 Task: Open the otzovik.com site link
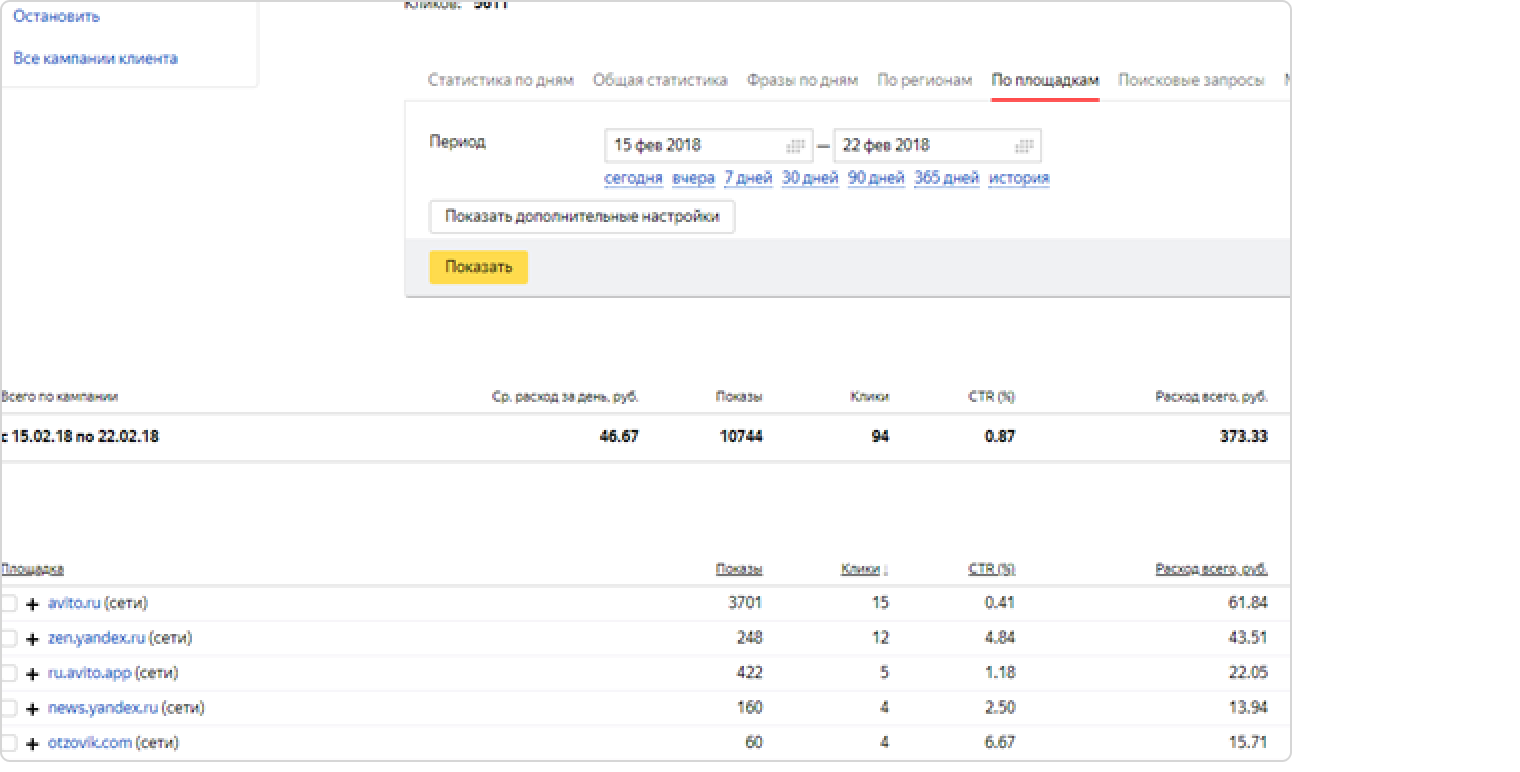pyautogui.click(x=90, y=744)
